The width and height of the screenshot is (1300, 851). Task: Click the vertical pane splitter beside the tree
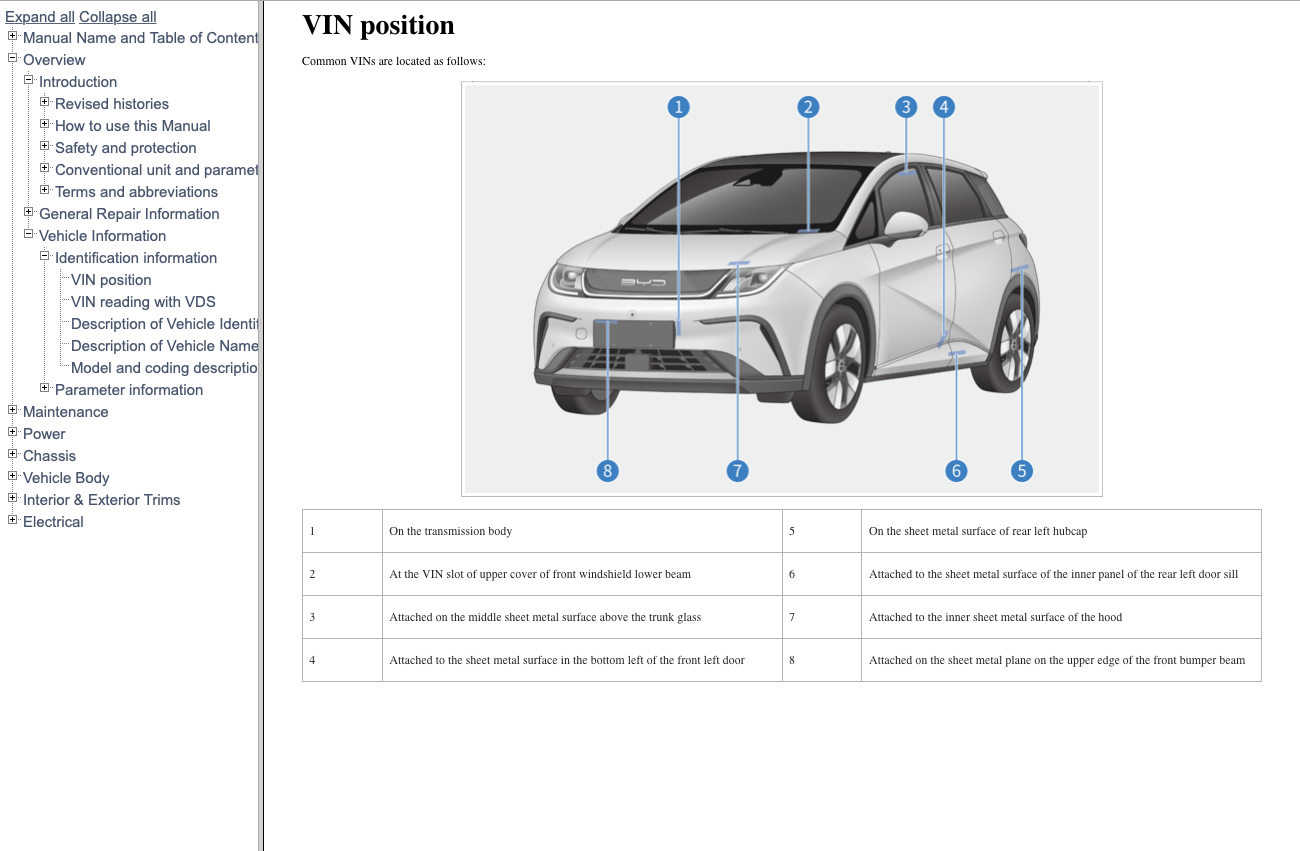tap(261, 425)
